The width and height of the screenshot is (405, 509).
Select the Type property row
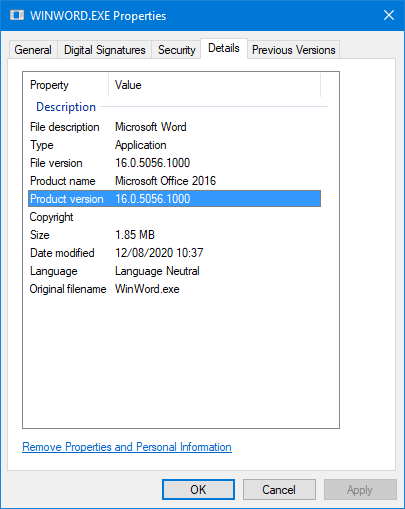point(175,145)
